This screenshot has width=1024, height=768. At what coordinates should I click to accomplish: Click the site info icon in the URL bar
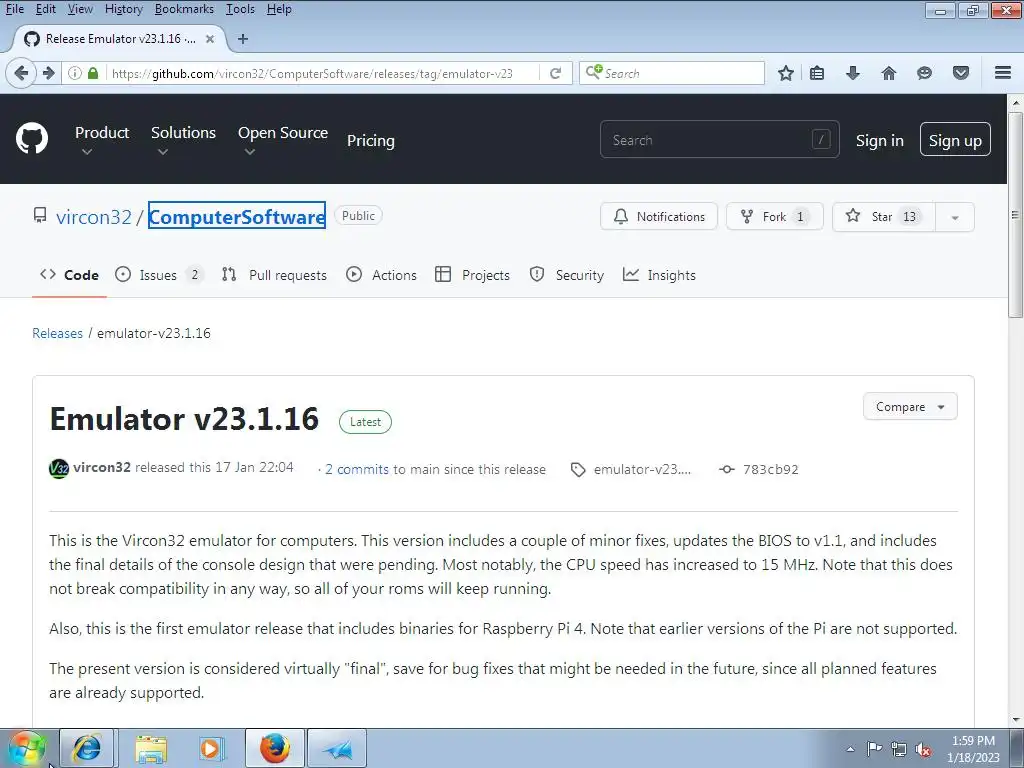point(75,73)
